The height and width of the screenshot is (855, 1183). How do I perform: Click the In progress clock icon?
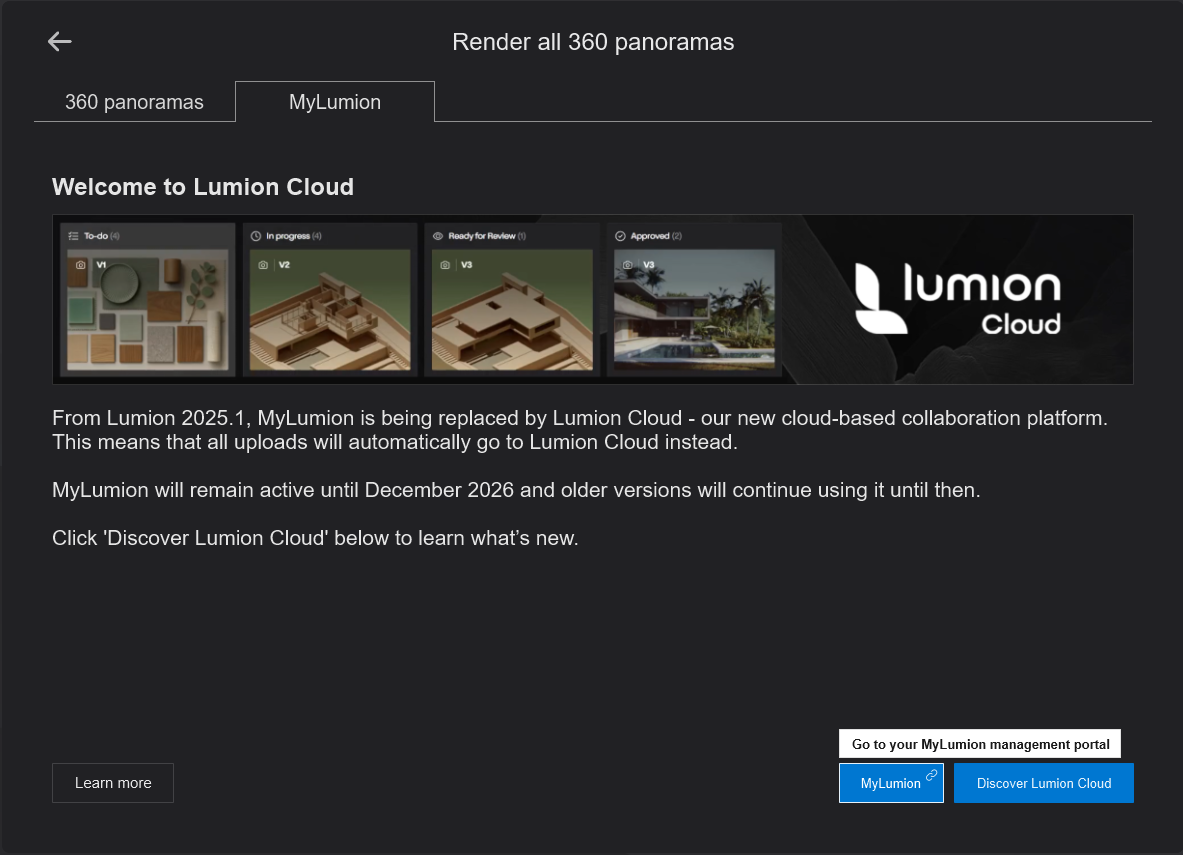tap(256, 236)
